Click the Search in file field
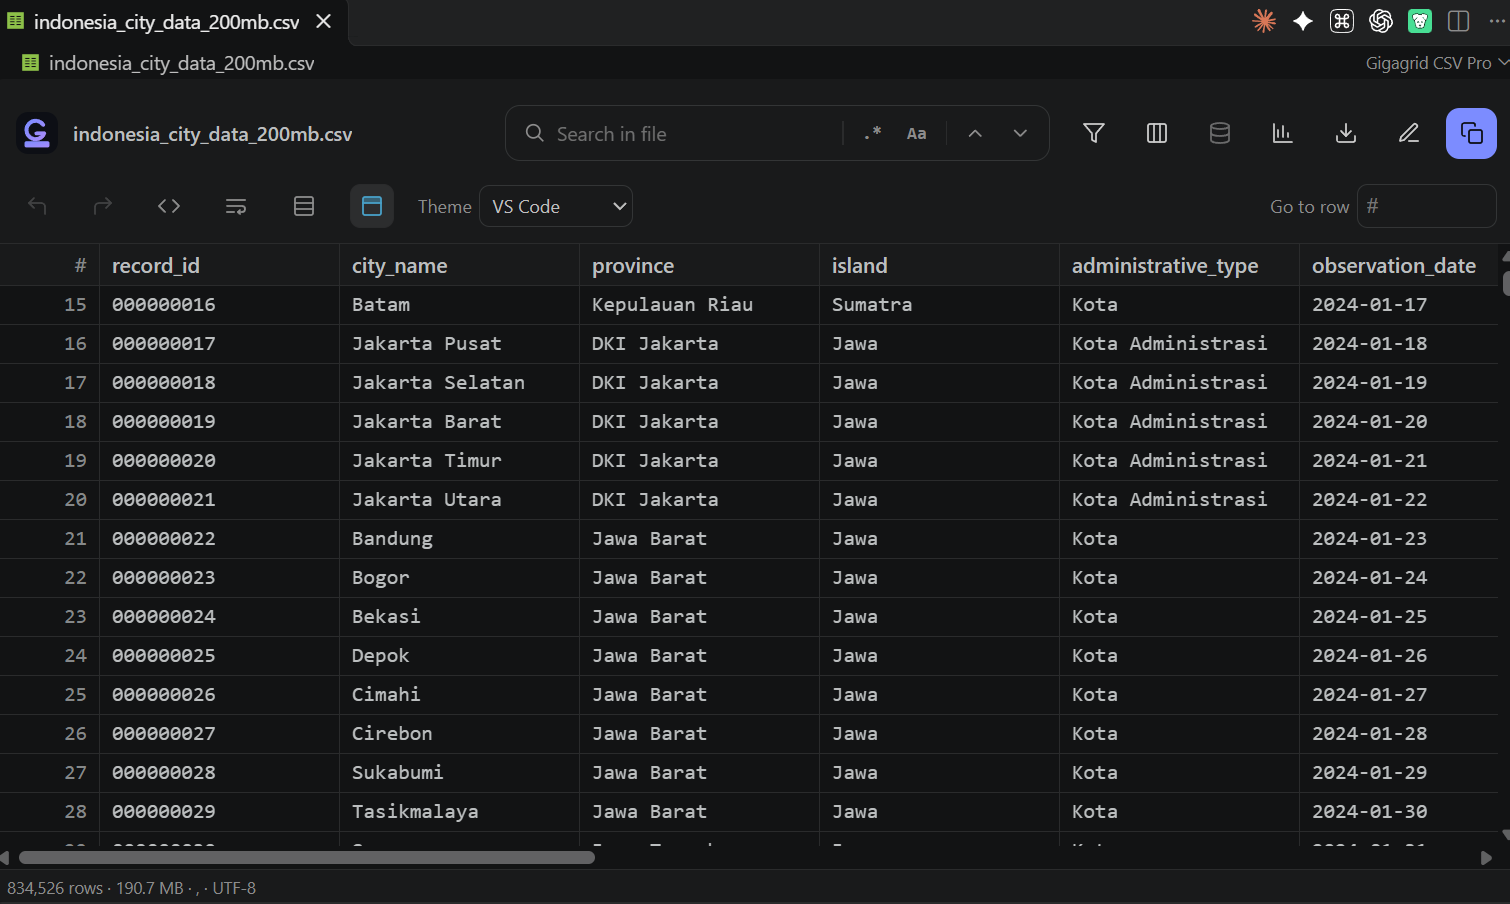Image resolution: width=1510 pixels, height=904 pixels. click(x=695, y=134)
